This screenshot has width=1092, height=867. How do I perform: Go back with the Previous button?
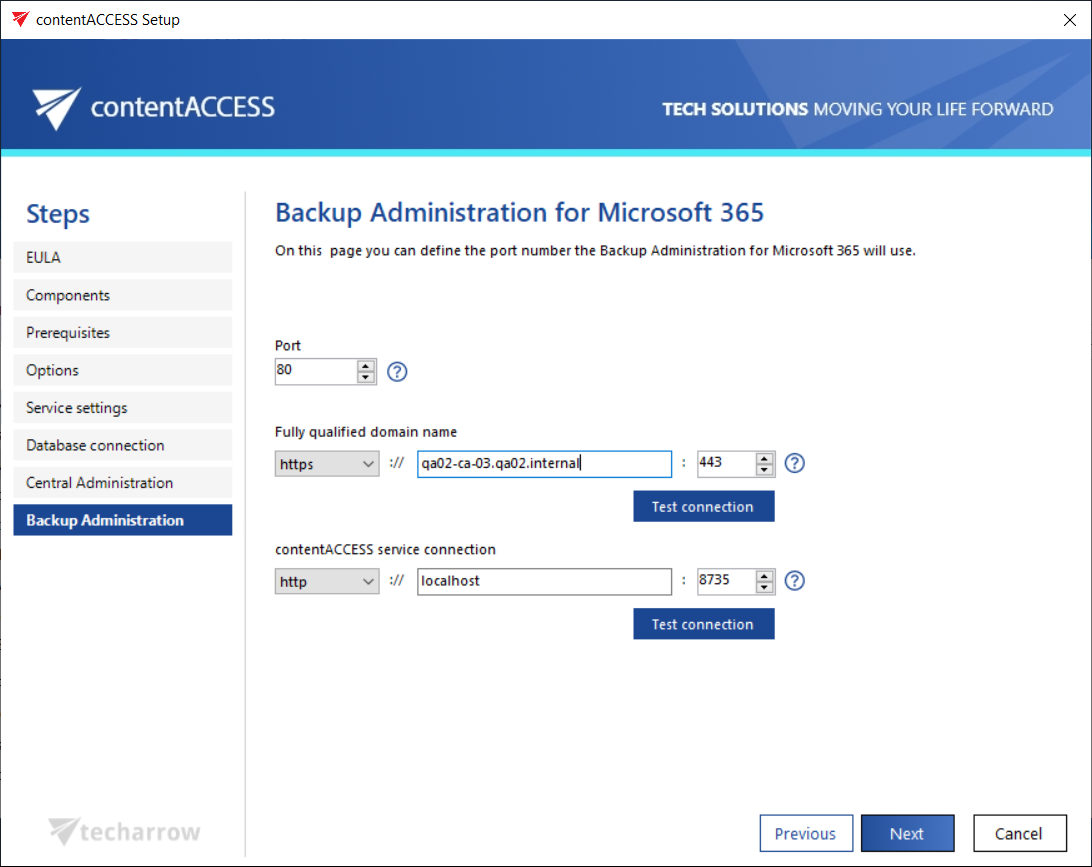[805, 834]
